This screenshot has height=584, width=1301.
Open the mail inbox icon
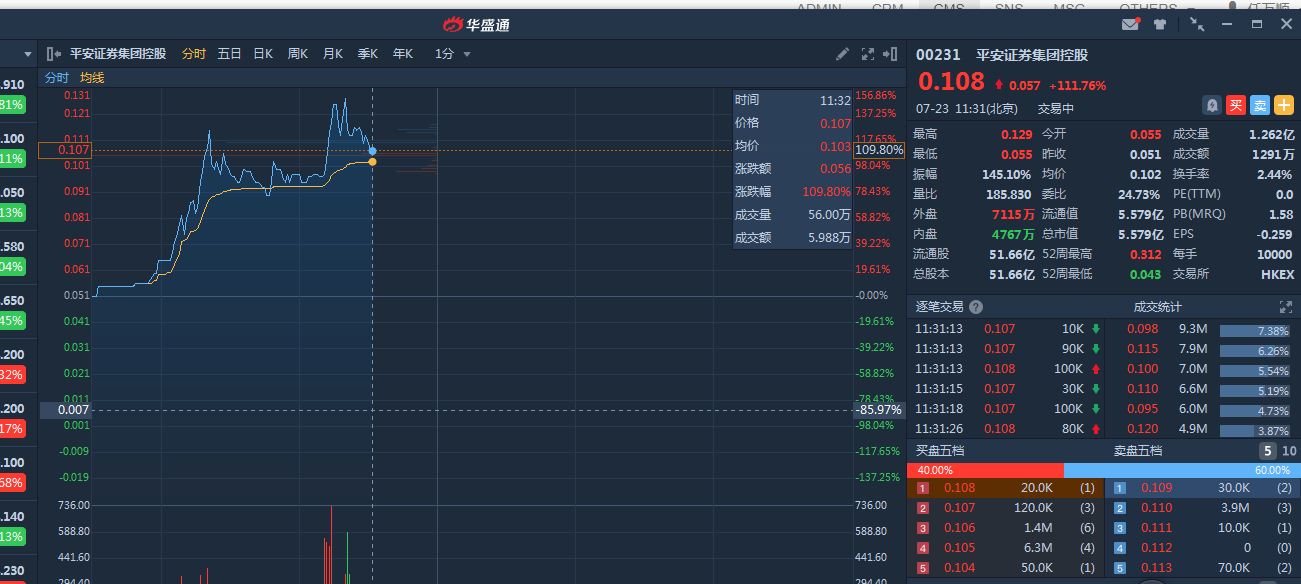tap(1131, 25)
